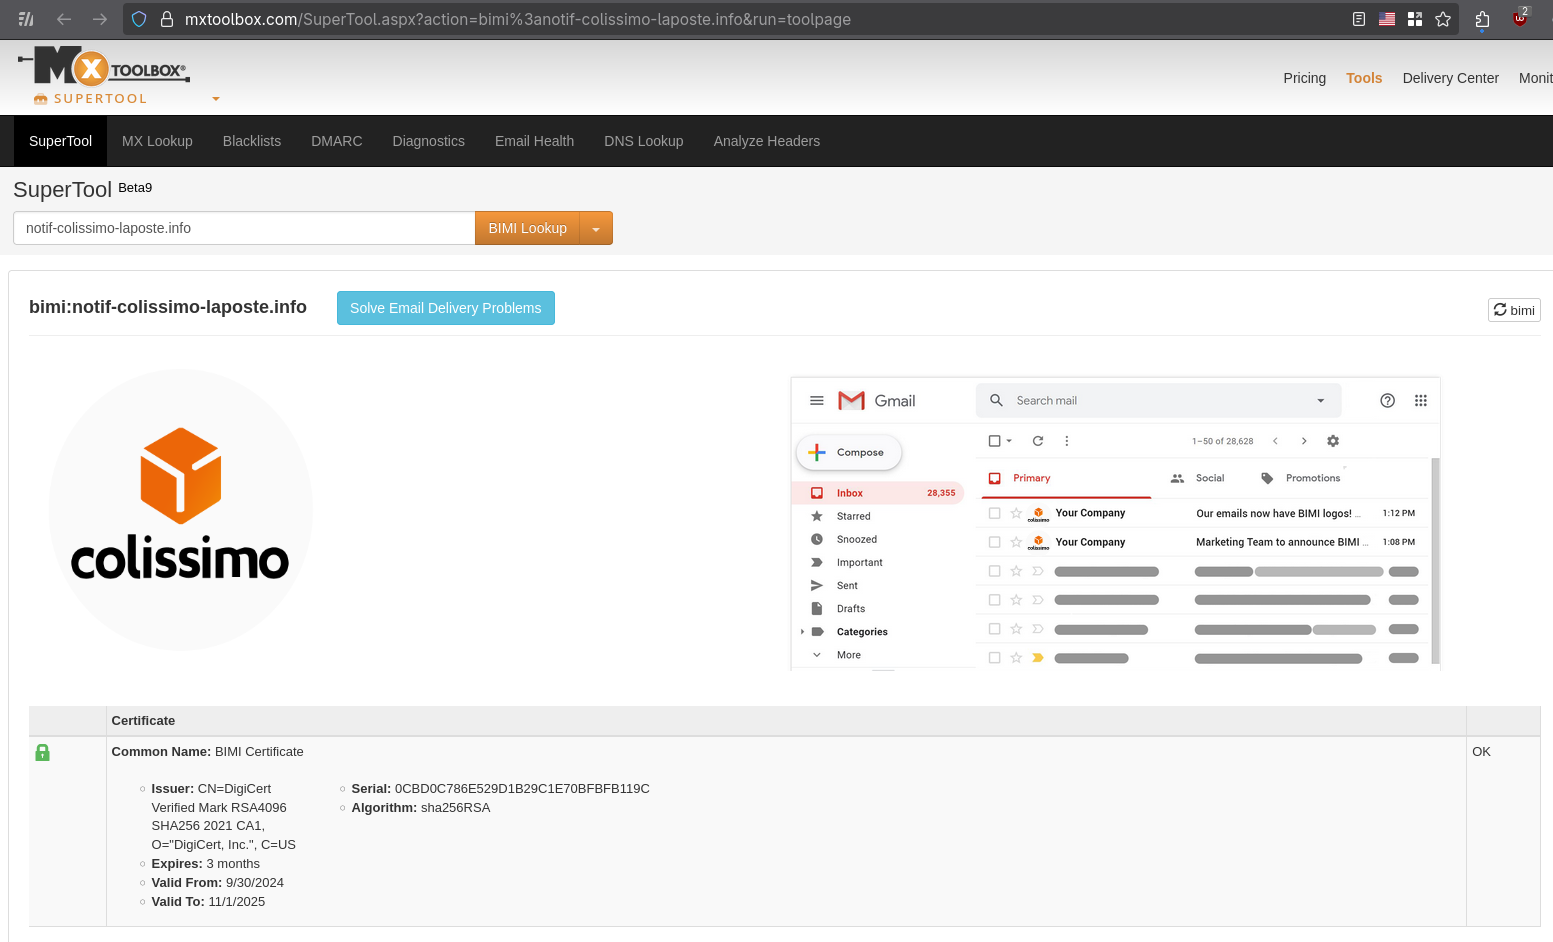Click the BIMI Lookup button

[528, 228]
